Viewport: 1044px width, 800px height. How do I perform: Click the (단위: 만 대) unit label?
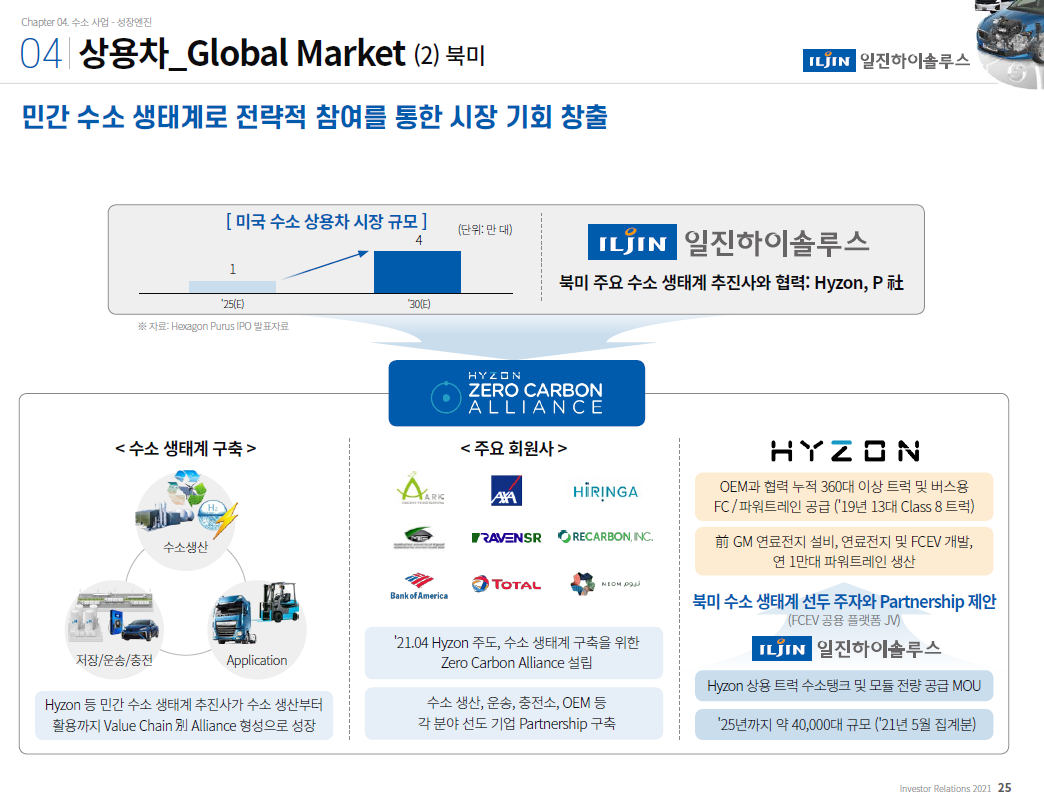[485, 230]
